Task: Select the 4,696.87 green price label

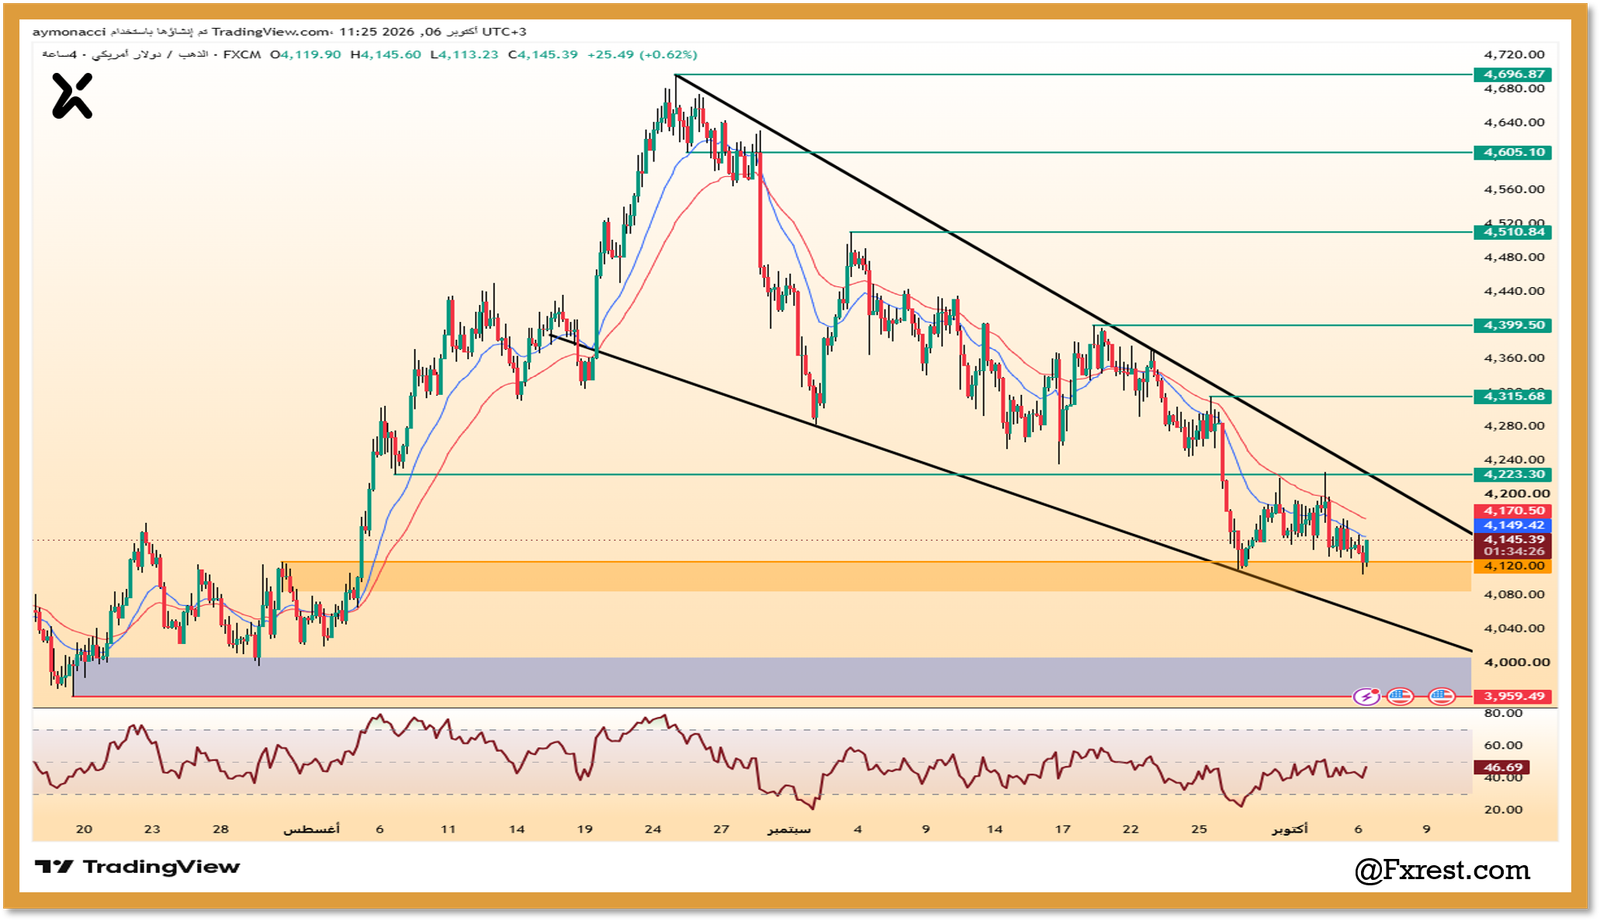Action: pyautogui.click(x=1513, y=74)
